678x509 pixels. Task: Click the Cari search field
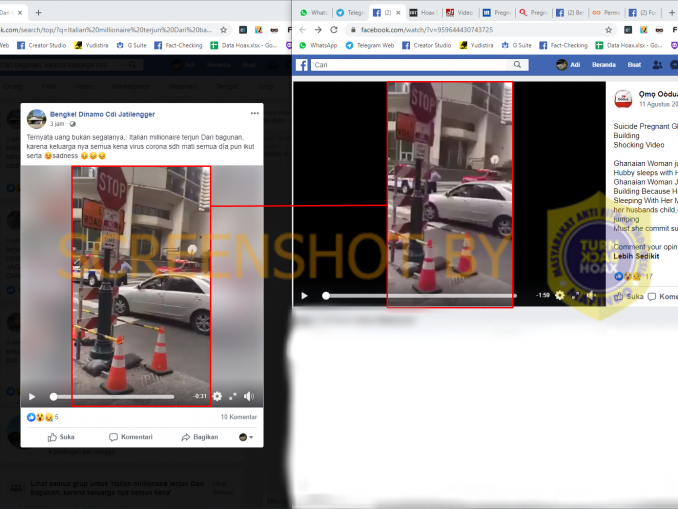[409, 65]
